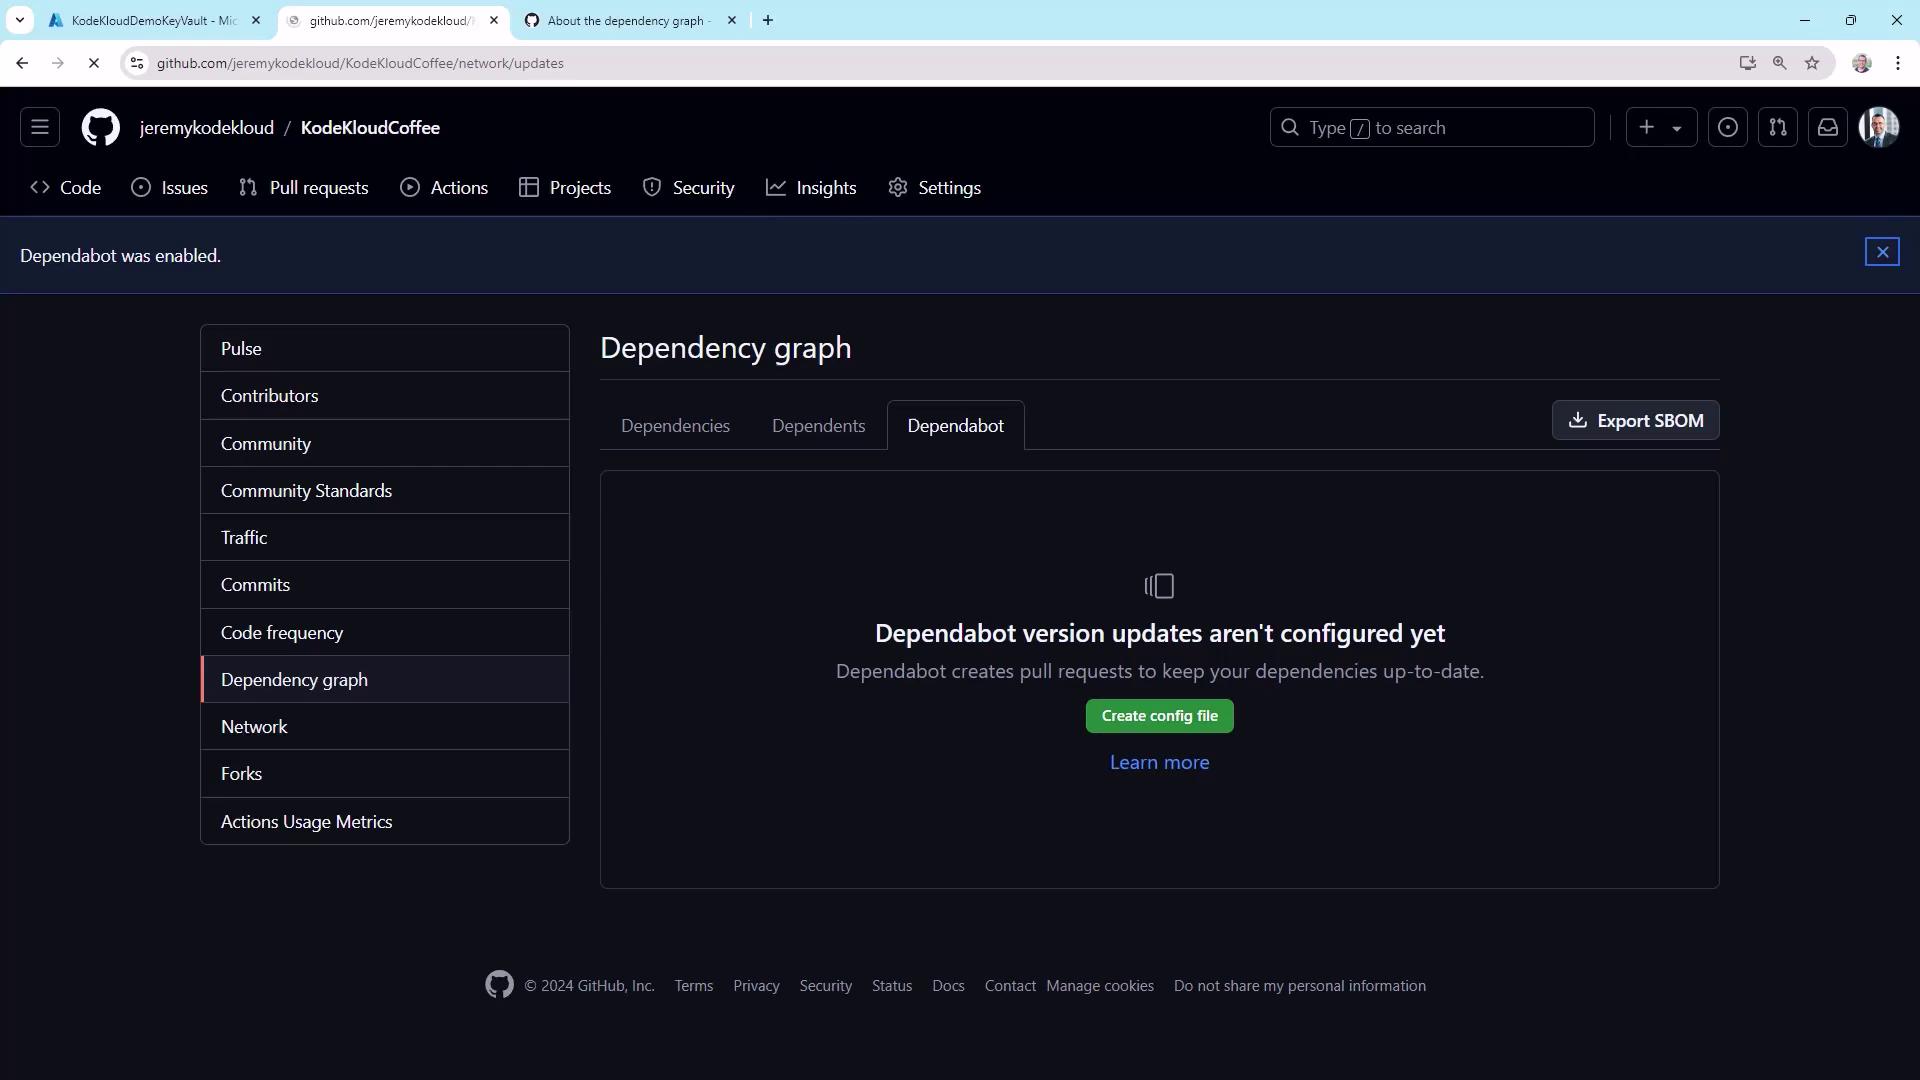
Task: Click the Create config file button
Action: tap(1159, 716)
